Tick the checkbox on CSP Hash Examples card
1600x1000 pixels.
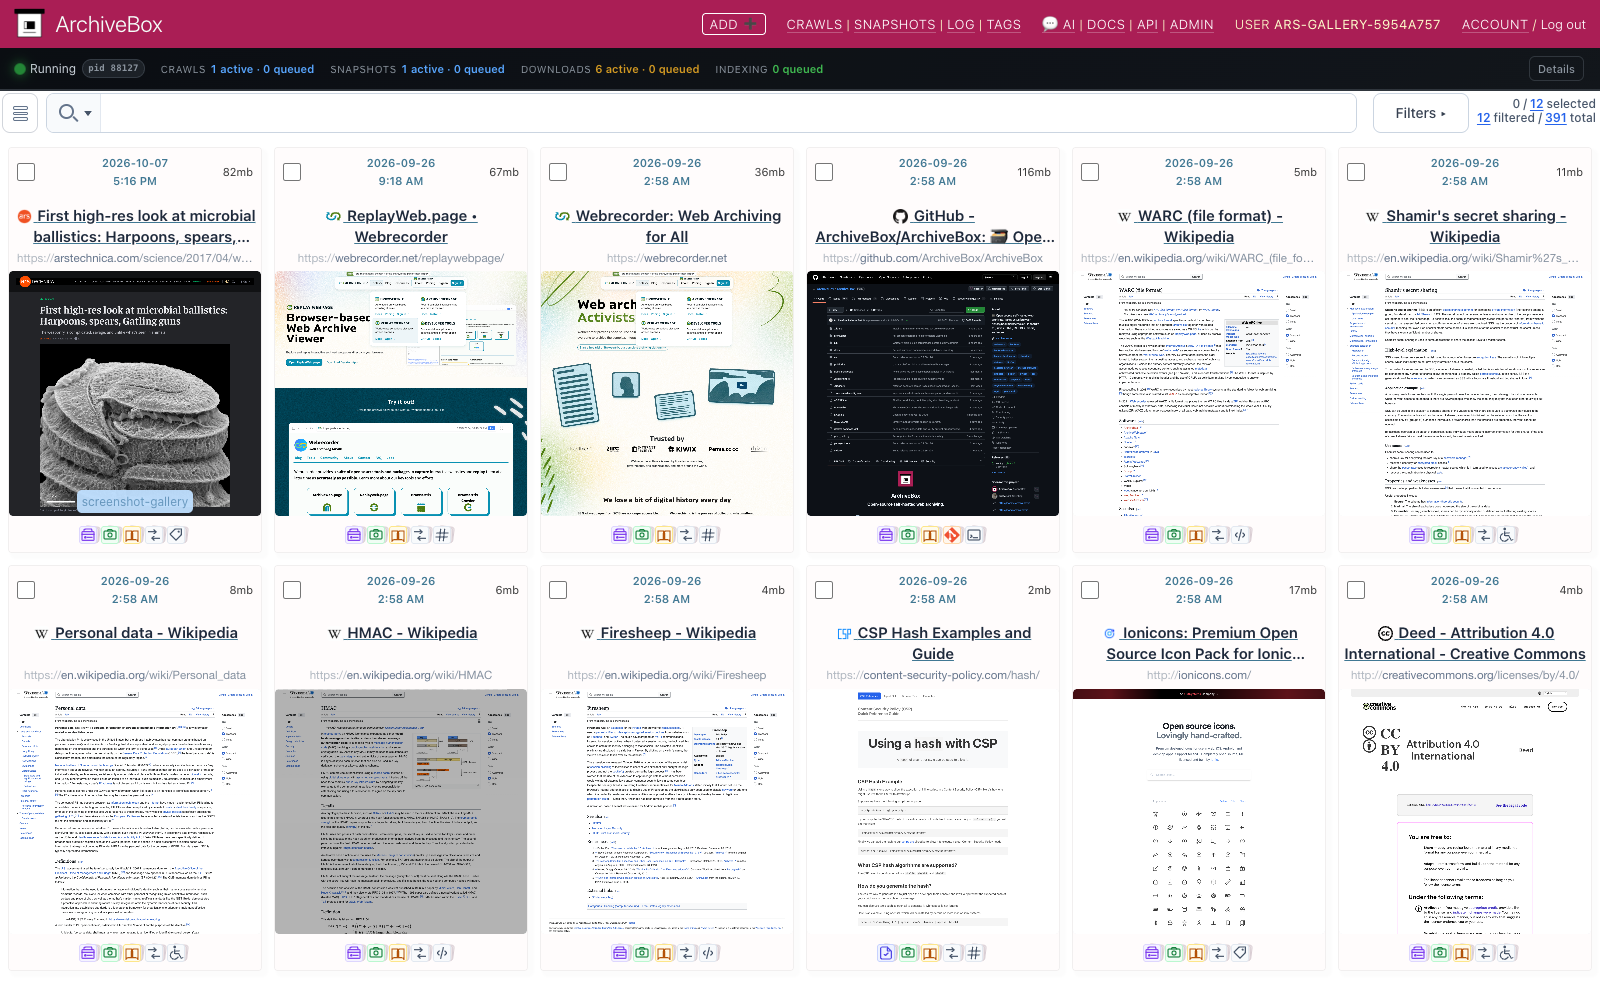(x=824, y=590)
